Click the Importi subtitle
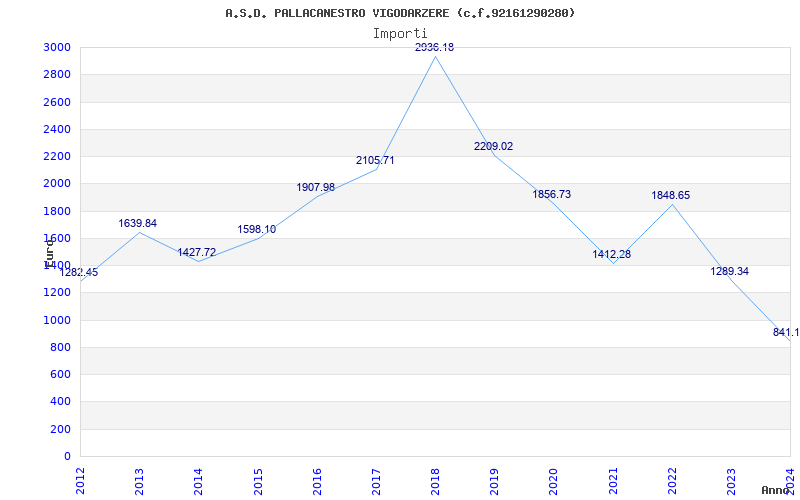 [400, 33]
